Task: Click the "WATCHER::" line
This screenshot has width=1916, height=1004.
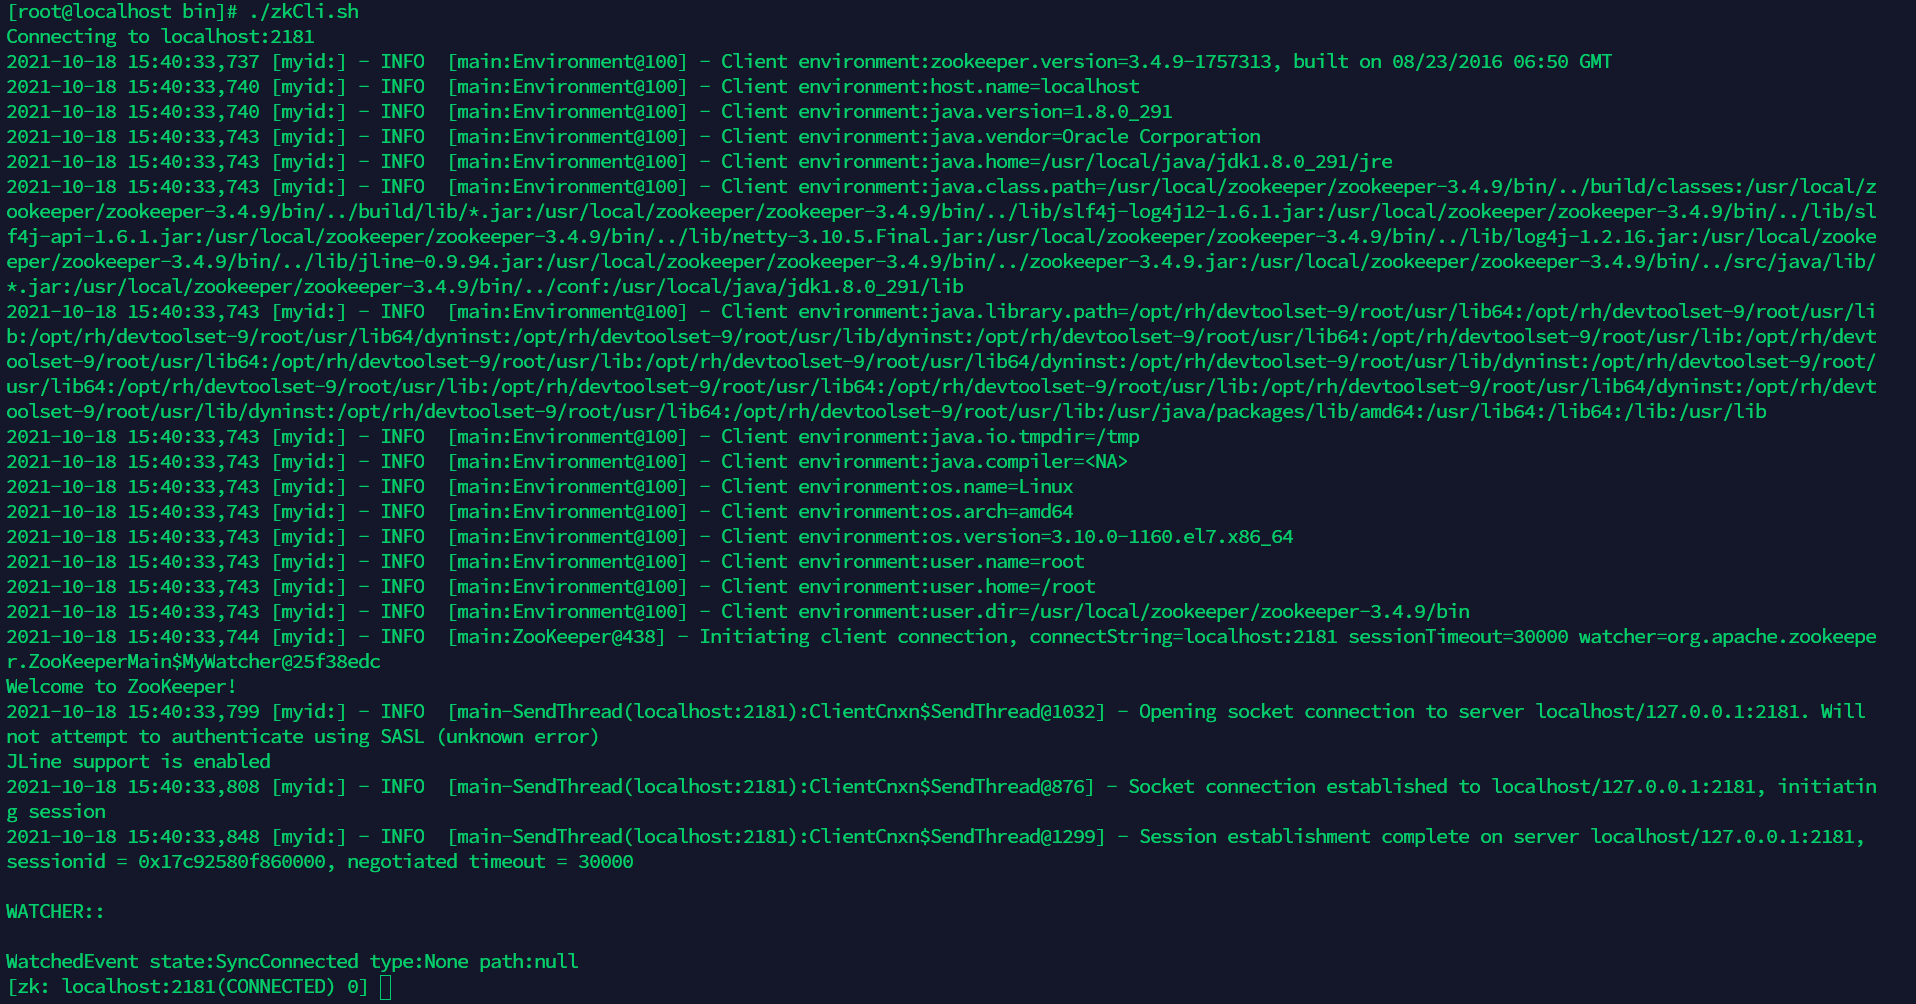Action: coord(55,912)
